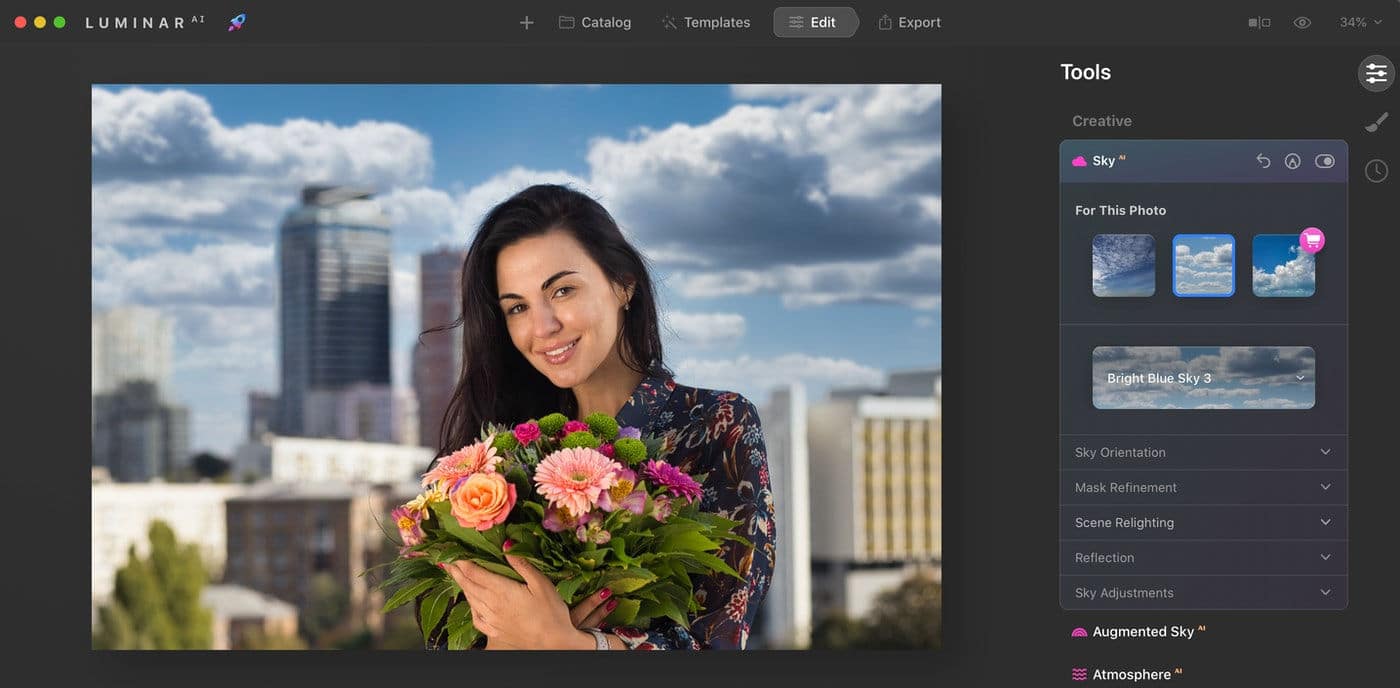Click the Export button
This screenshot has width=1400, height=688.
point(909,22)
